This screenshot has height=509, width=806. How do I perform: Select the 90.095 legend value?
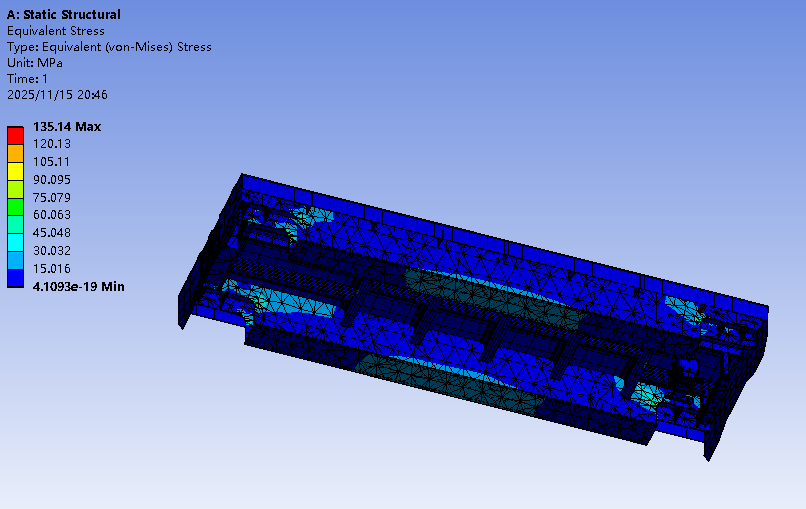52,180
